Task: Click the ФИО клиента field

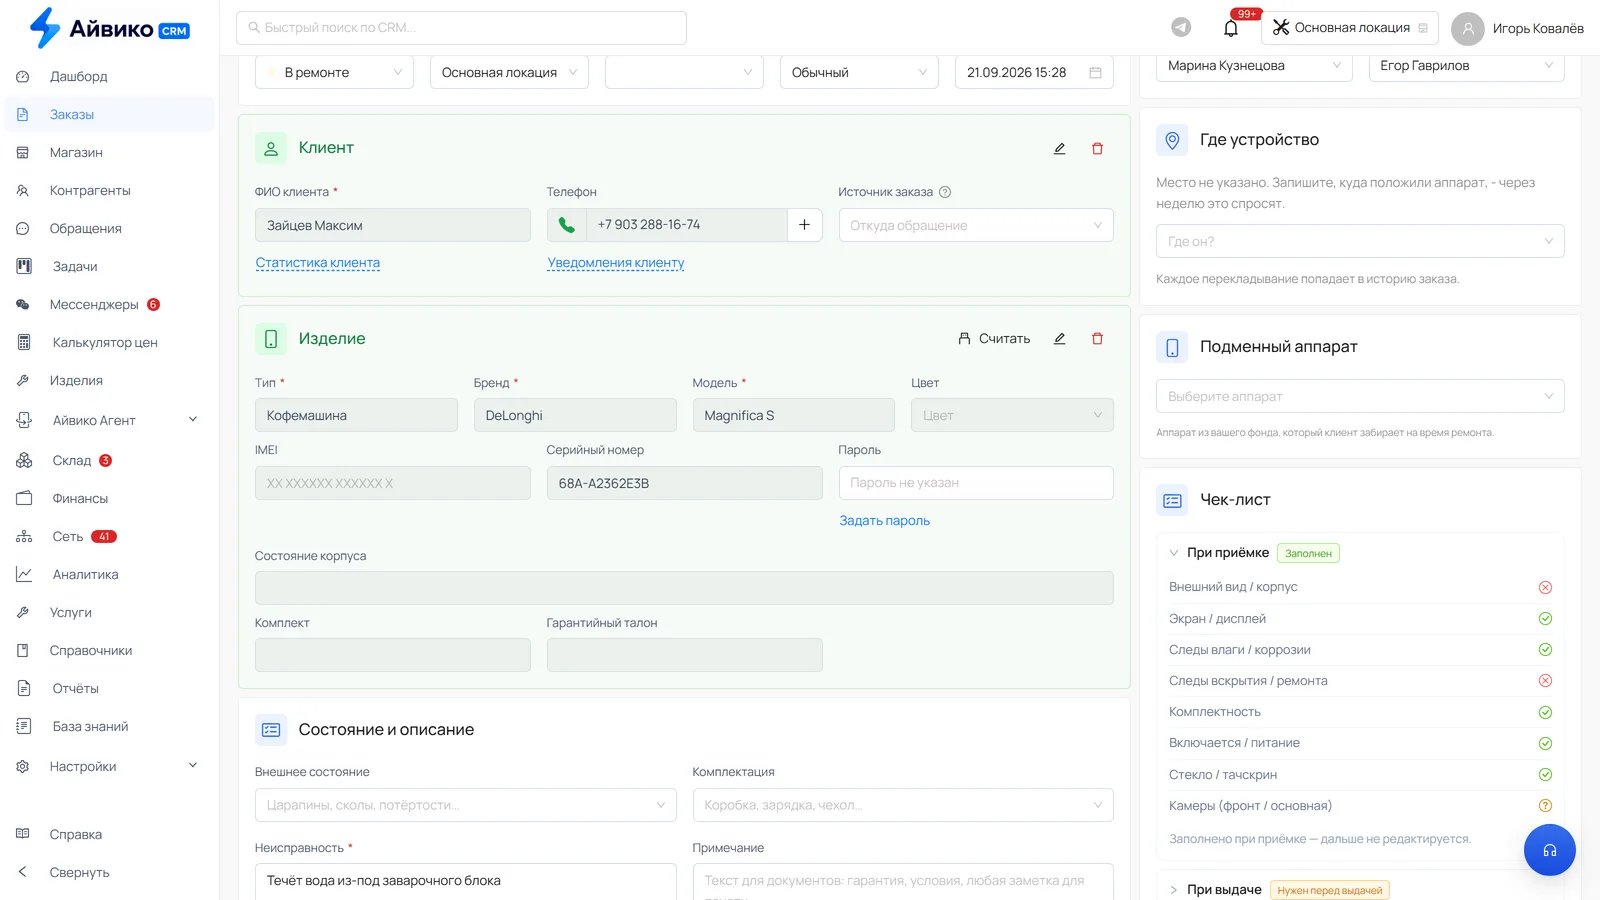Action: (x=393, y=225)
